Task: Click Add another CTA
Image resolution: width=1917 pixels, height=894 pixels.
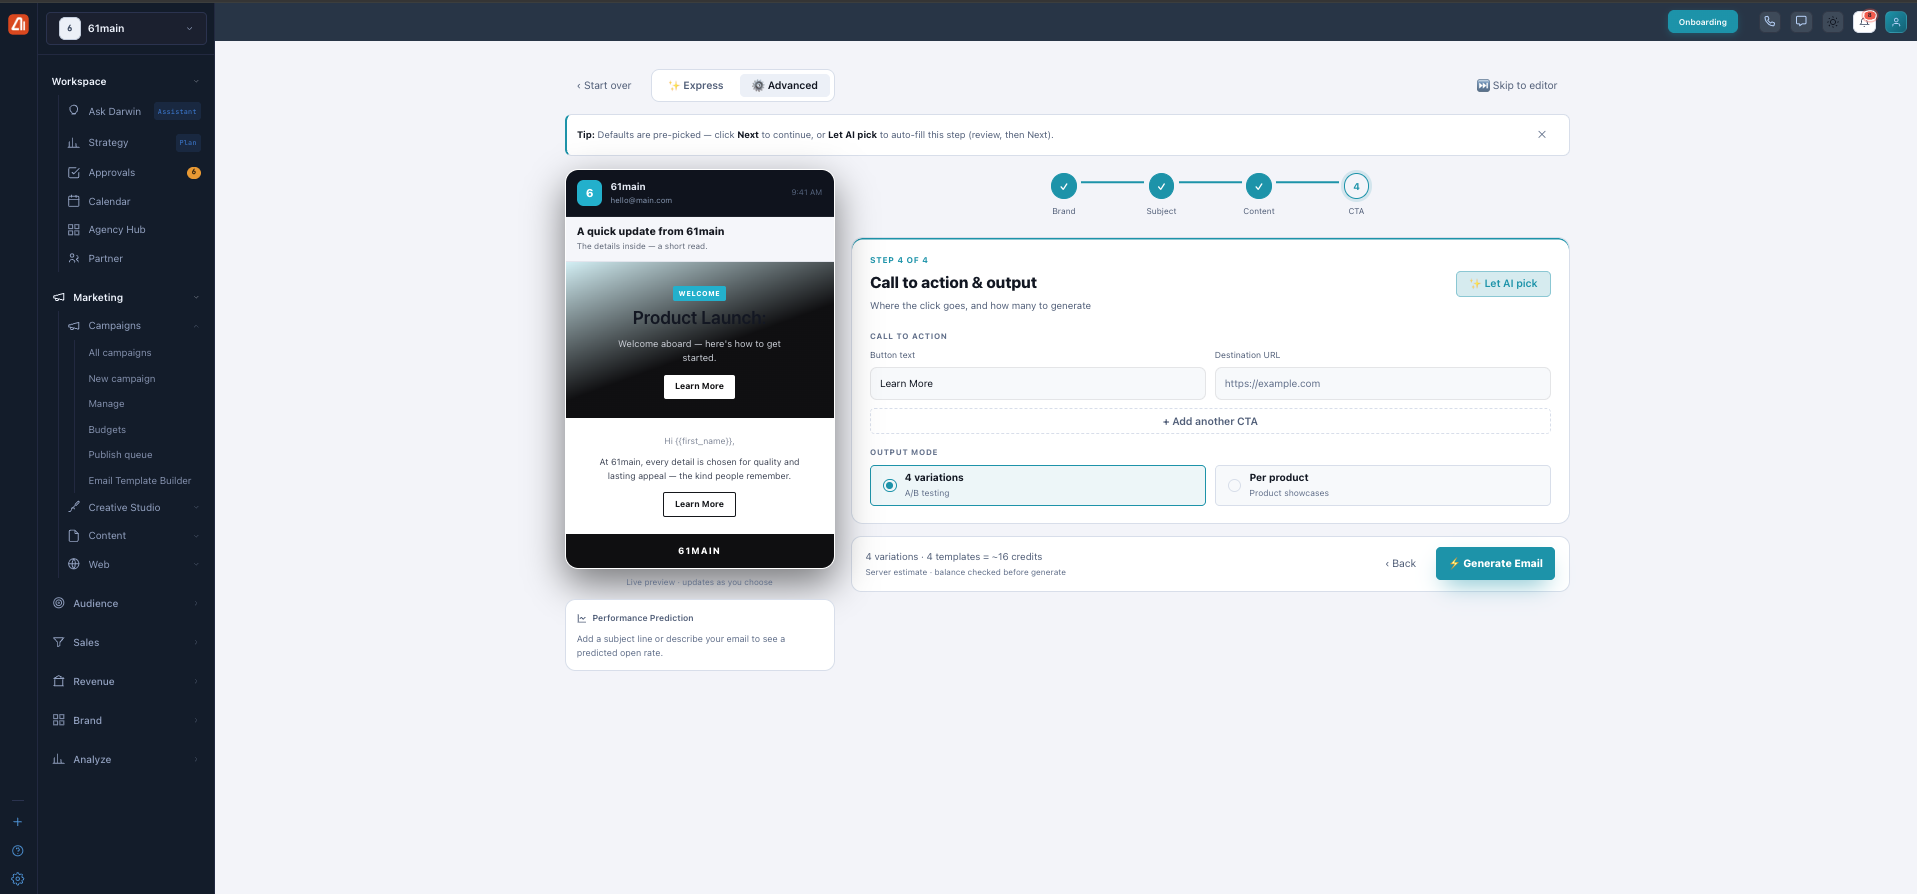Action: pos(1210,421)
